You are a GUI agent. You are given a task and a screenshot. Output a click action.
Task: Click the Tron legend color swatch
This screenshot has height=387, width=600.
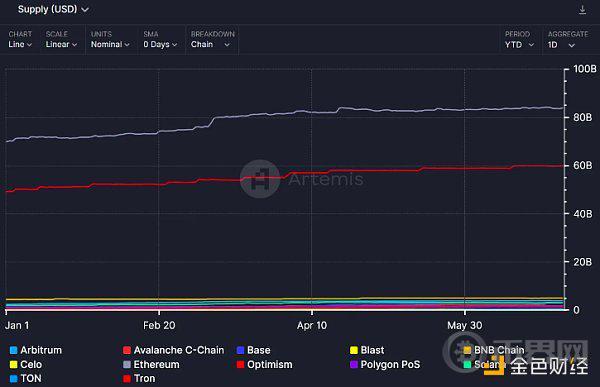(x=127, y=379)
